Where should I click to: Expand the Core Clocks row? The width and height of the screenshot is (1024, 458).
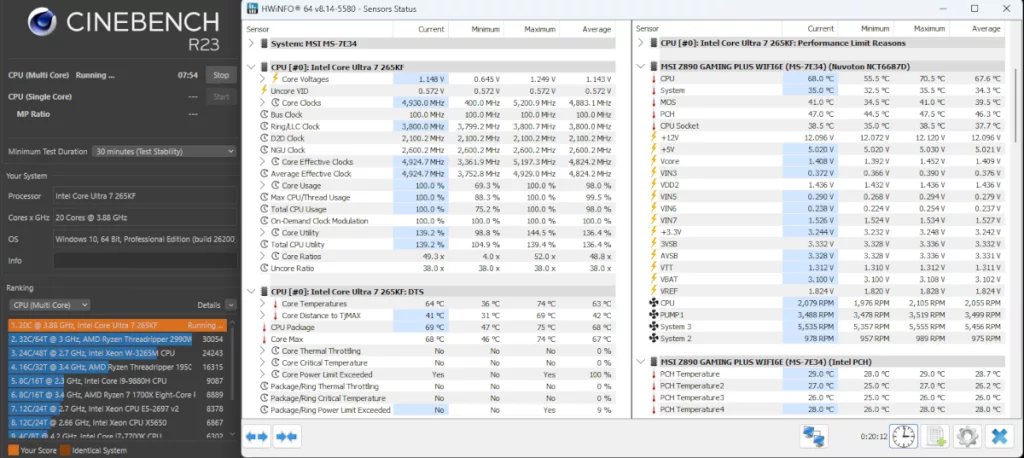263,103
